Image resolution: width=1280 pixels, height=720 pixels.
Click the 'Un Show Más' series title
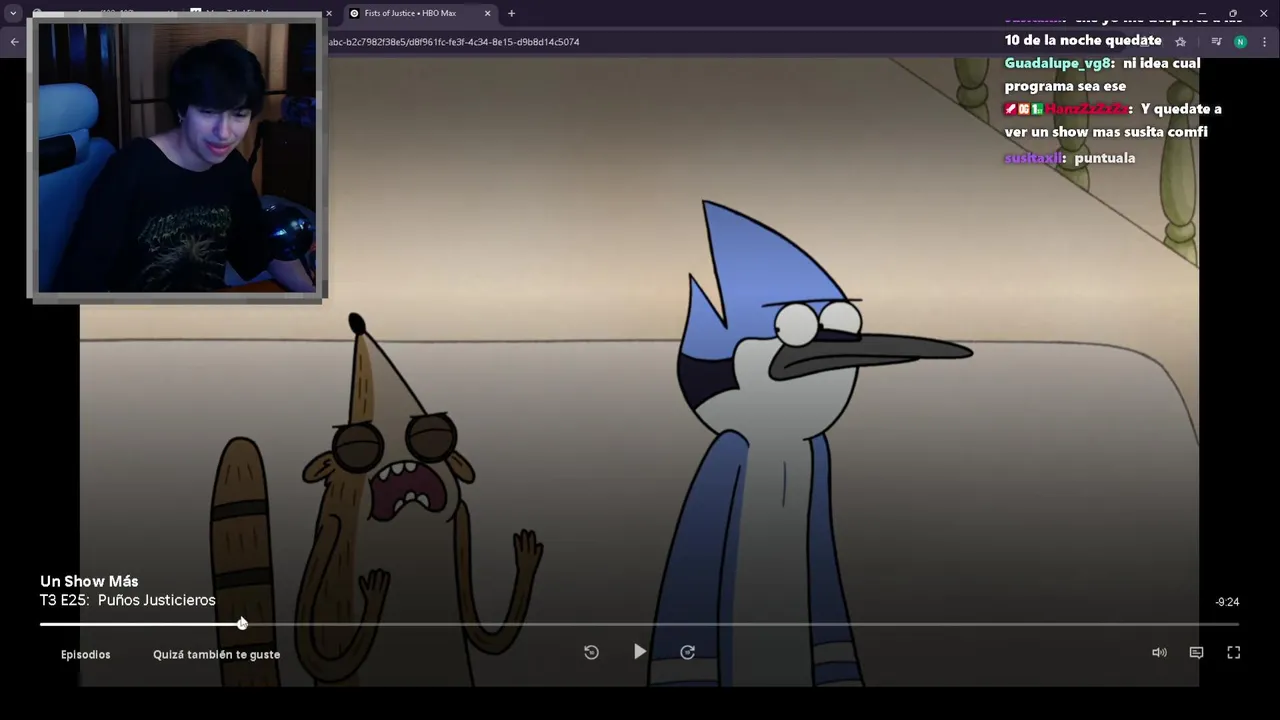89,581
